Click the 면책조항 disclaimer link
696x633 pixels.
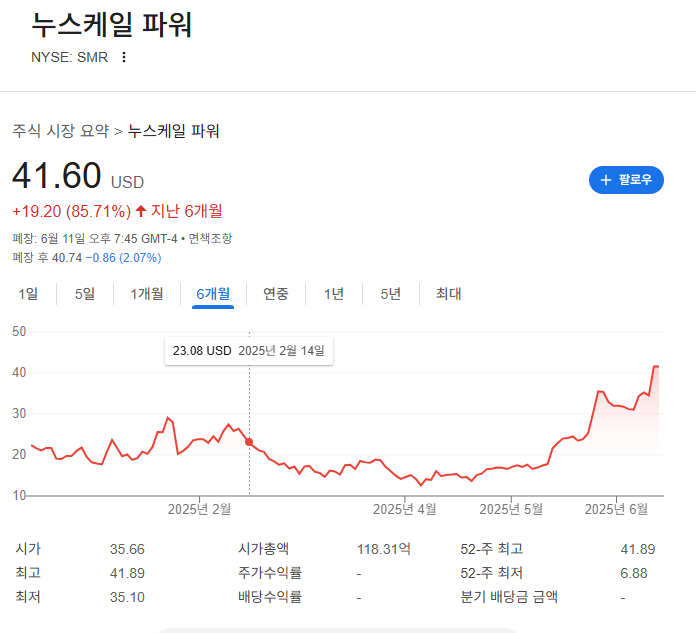[210, 239]
